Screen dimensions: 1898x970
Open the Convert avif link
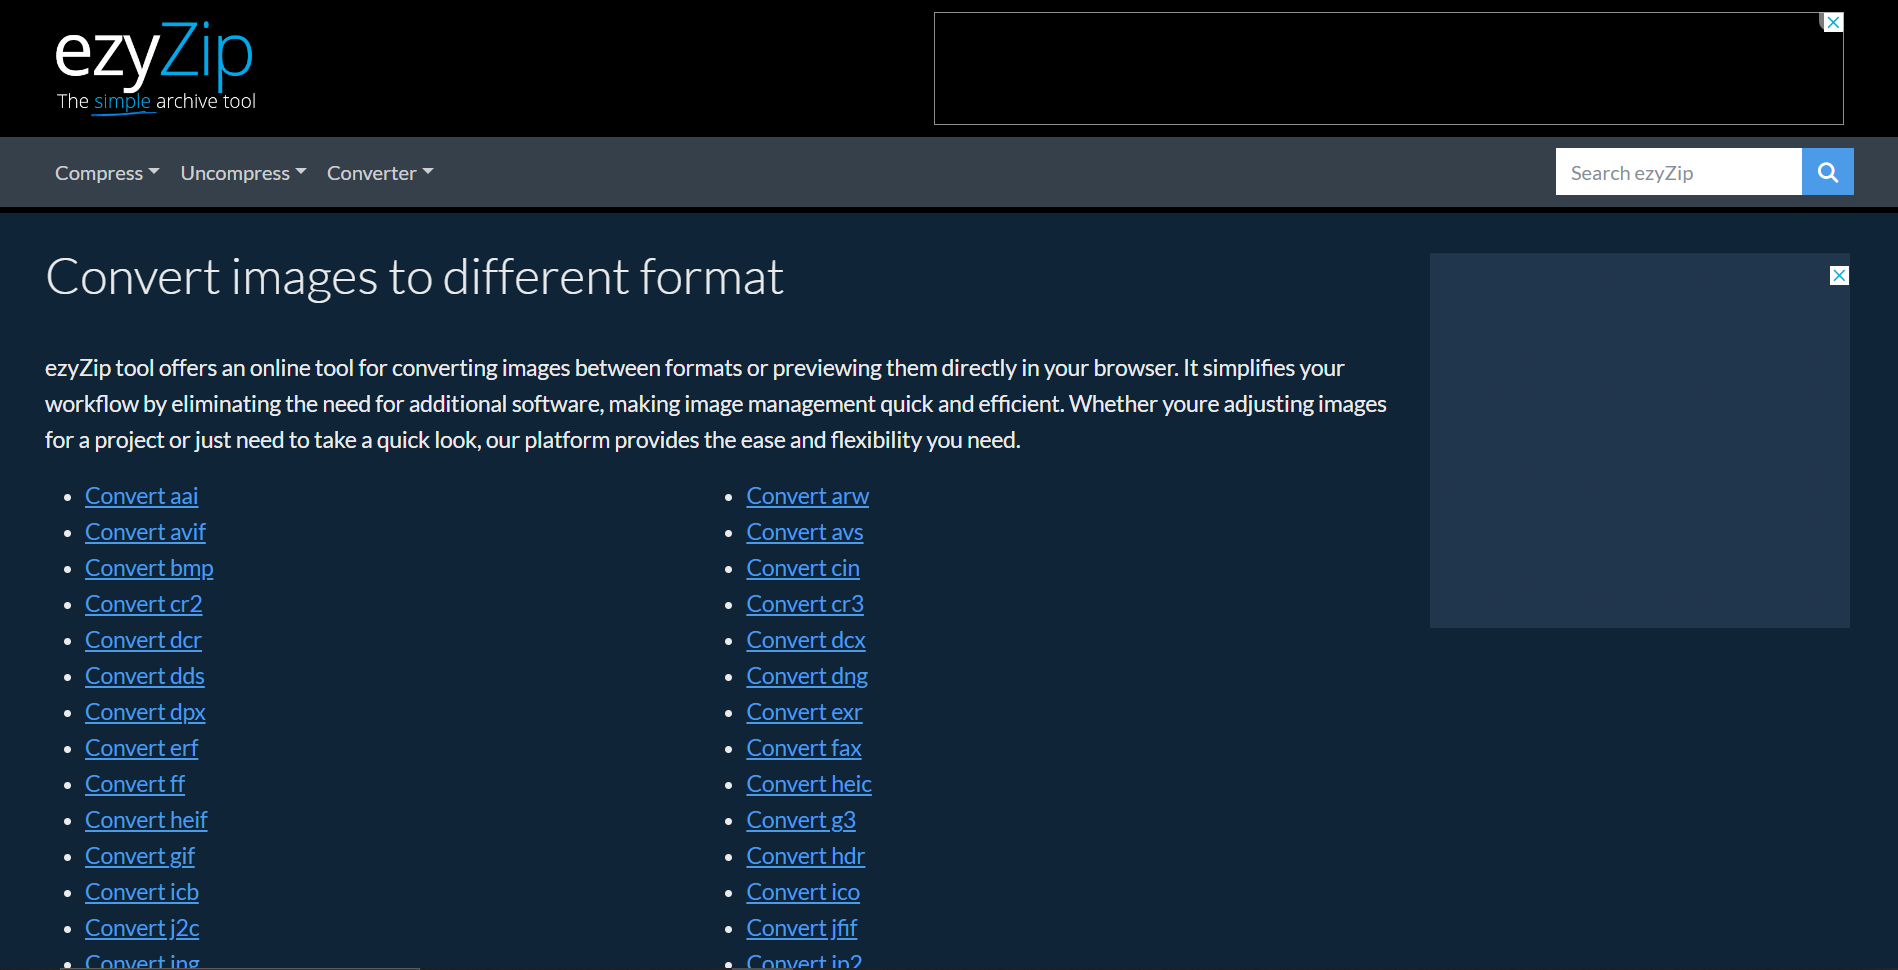pyautogui.click(x=145, y=532)
